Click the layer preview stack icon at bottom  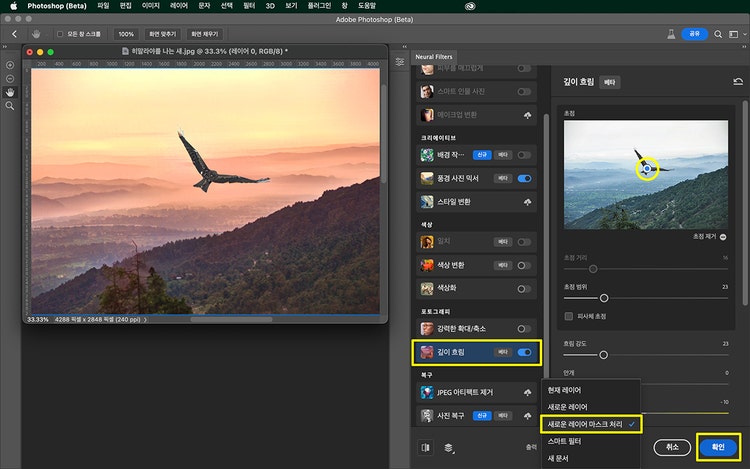pos(450,447)
